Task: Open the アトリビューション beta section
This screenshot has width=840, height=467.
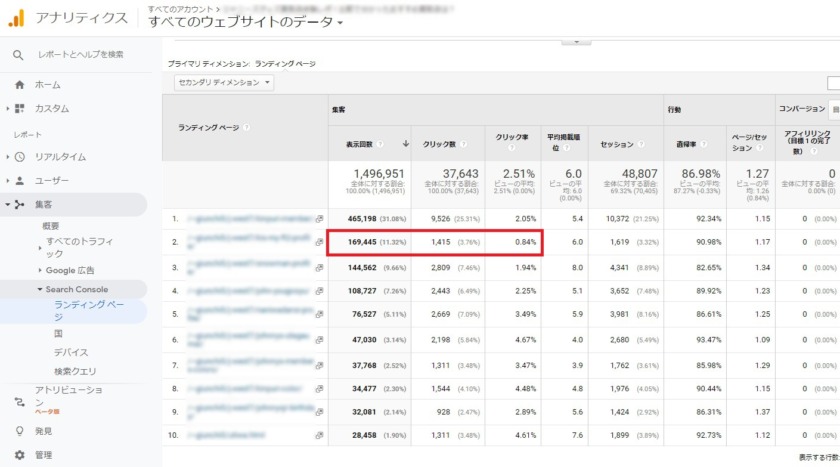Action: (69, 396)
